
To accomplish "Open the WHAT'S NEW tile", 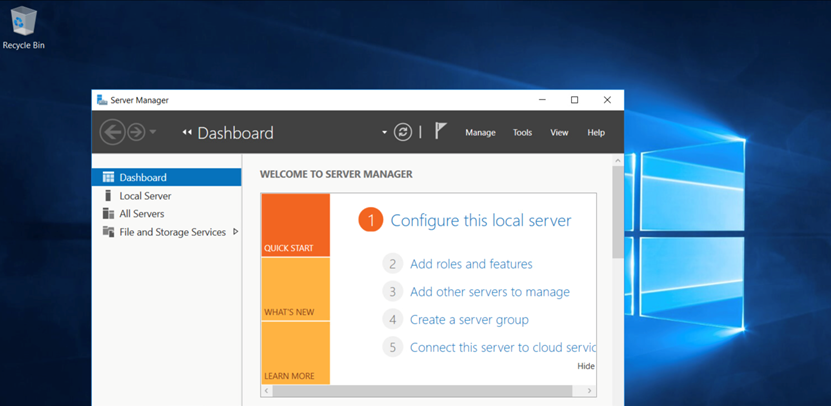I will tap(296, 289).
